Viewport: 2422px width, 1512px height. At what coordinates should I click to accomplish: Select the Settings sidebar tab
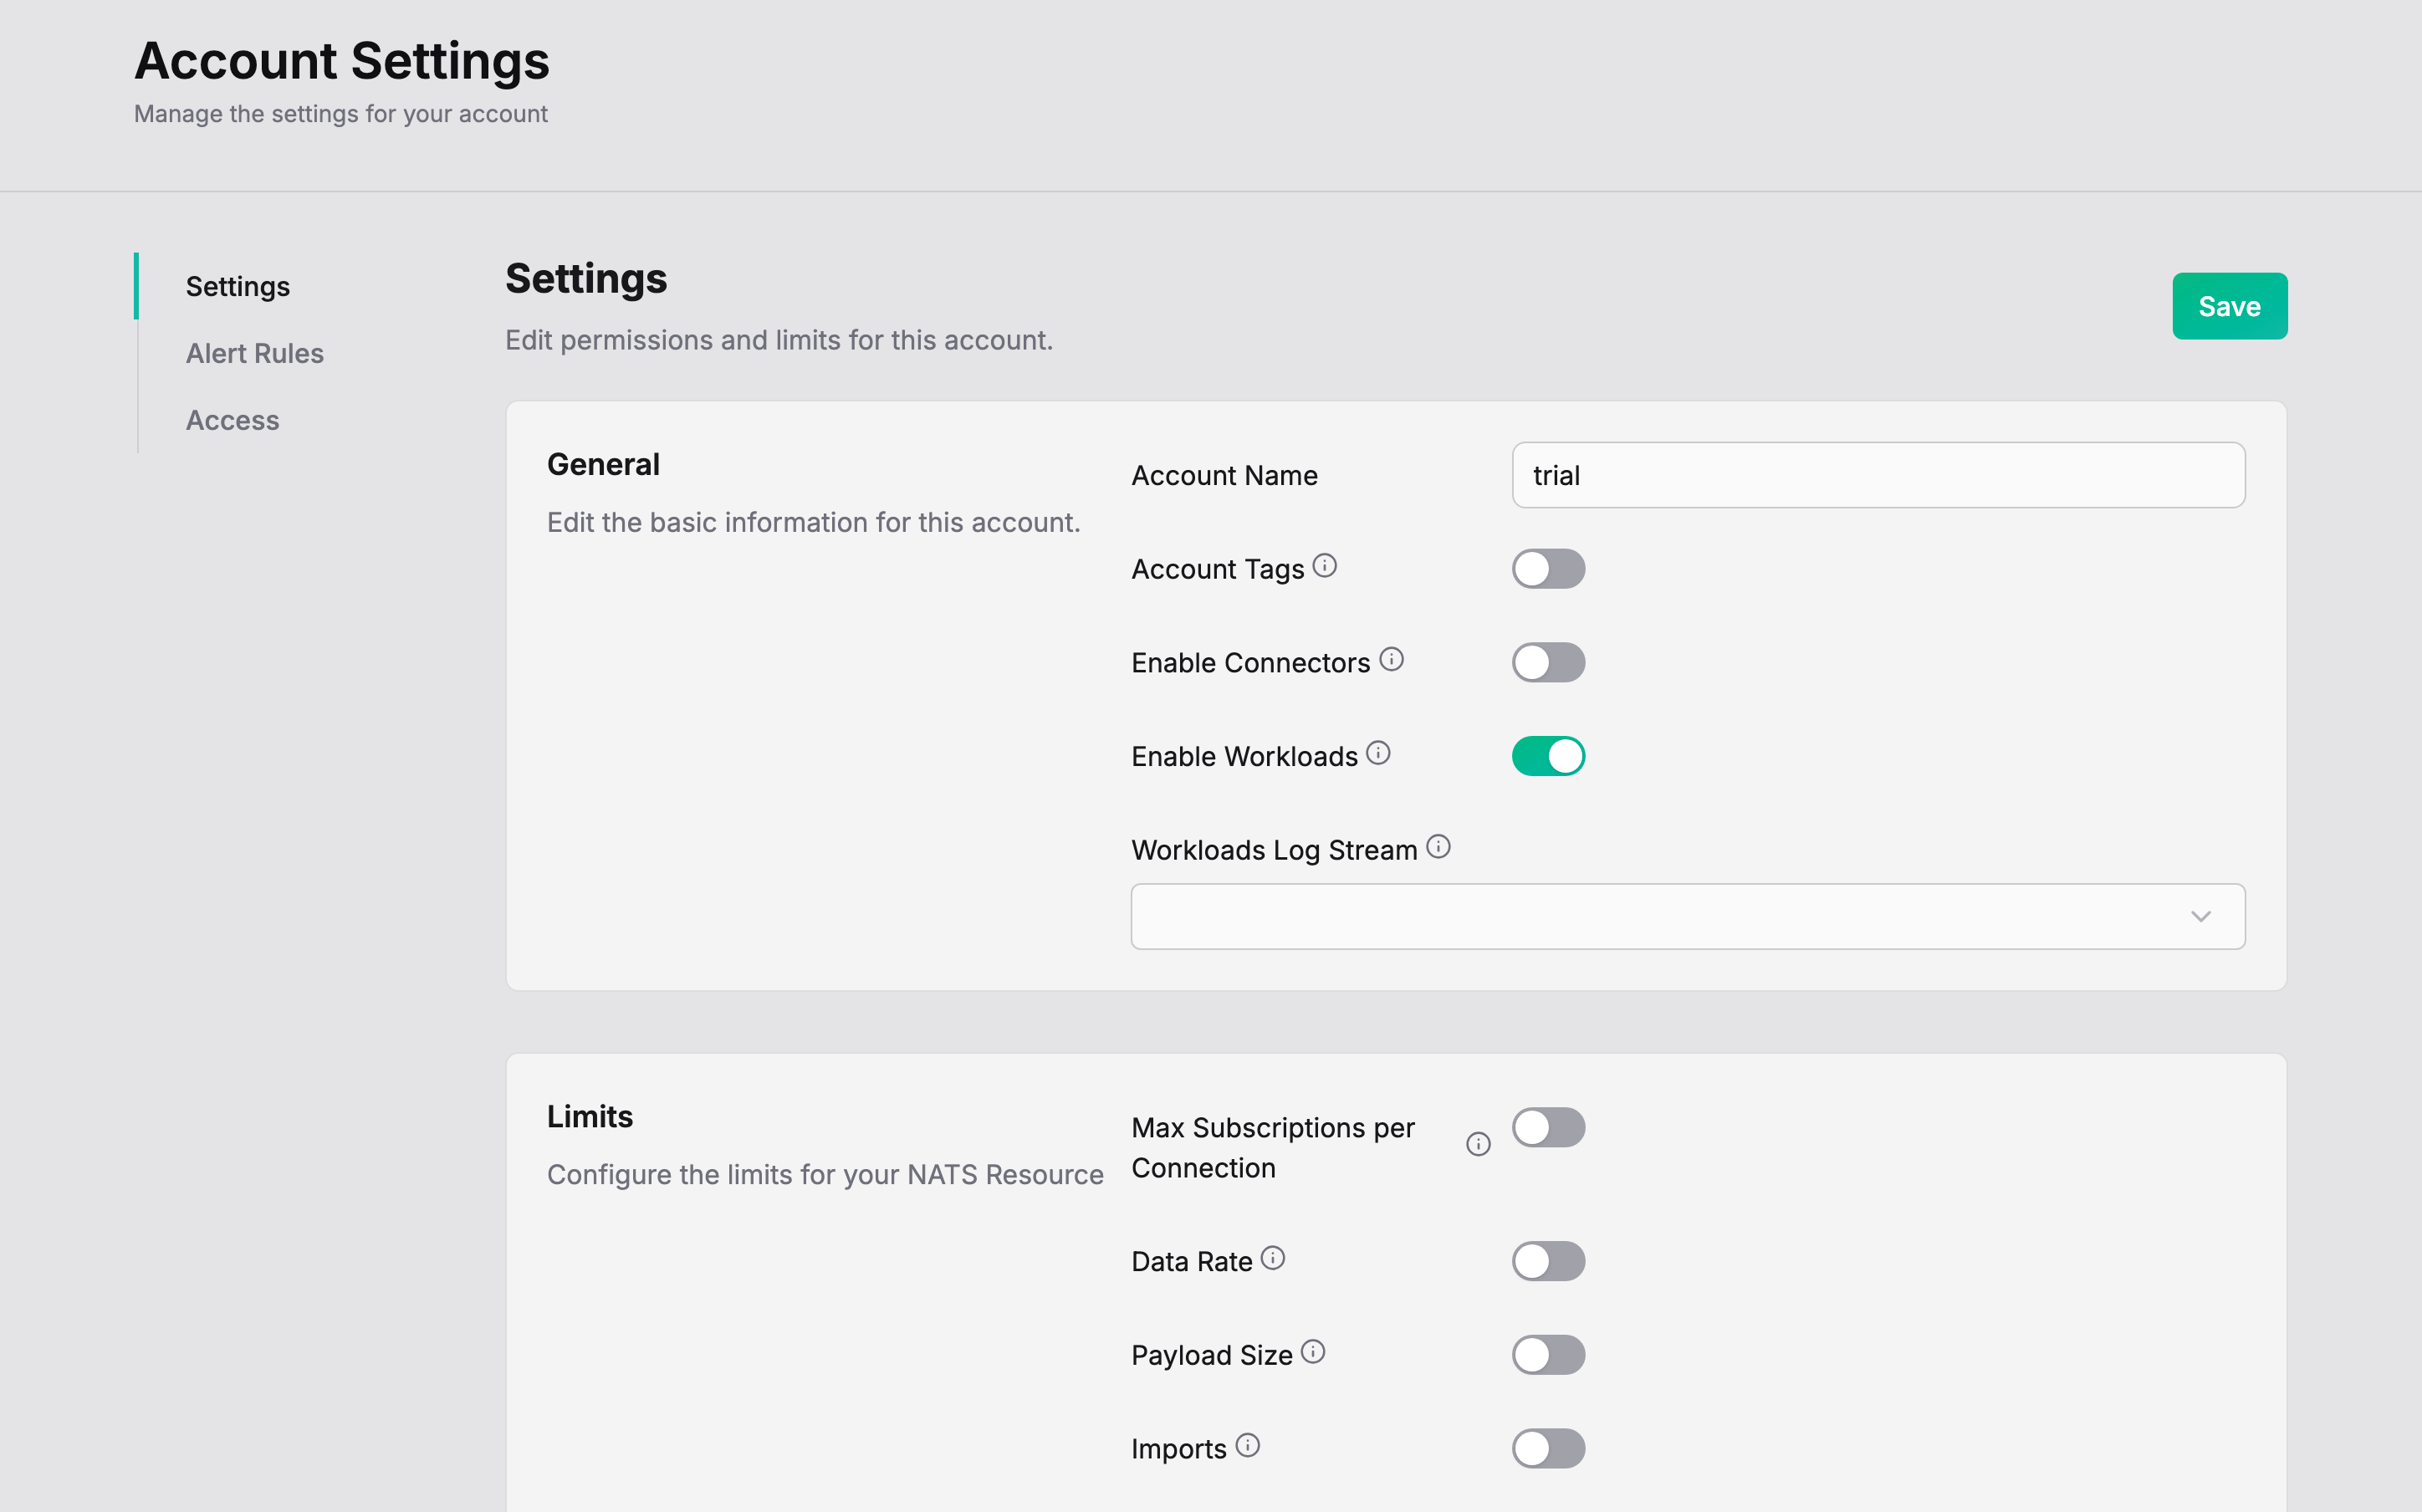click(x=238, y=287)
